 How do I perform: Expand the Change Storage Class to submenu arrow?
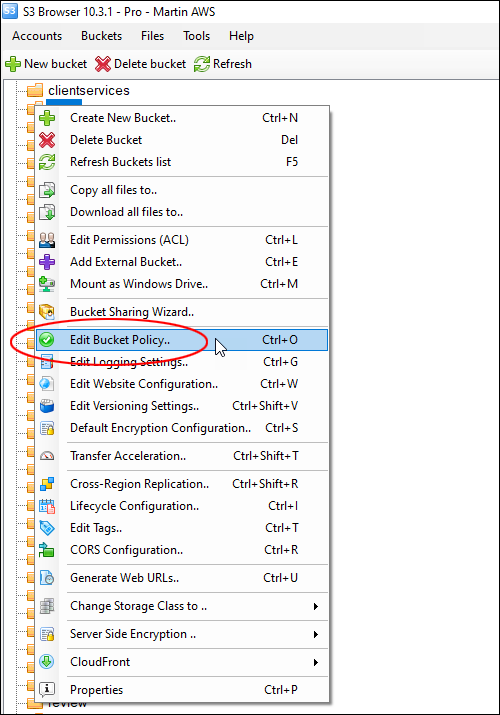coord(315,606)
